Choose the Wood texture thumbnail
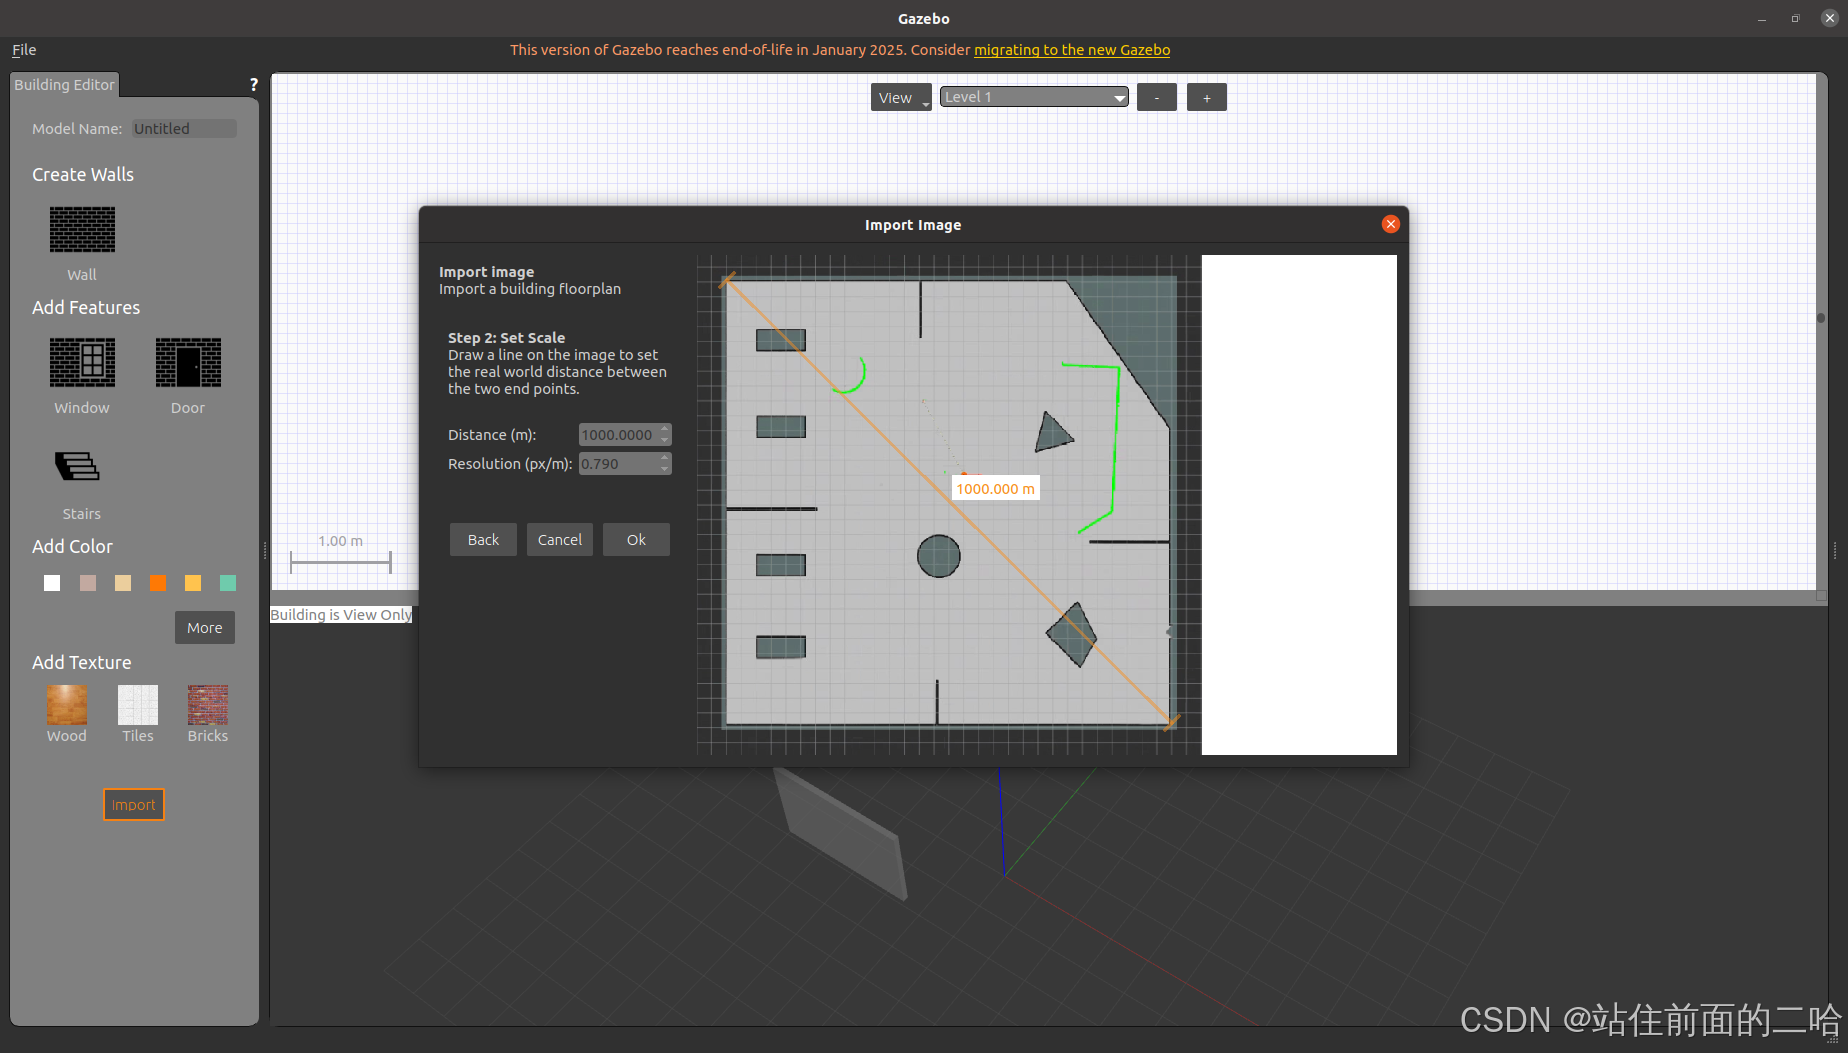1848x1053 pixels. (67, 705)
